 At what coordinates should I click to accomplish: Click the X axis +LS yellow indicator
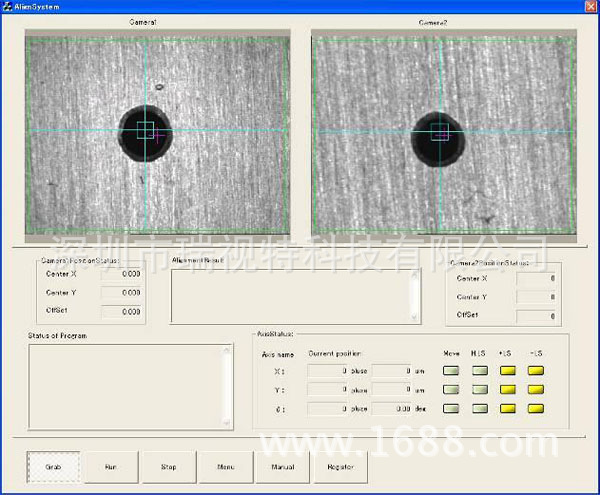coord(508,371)
